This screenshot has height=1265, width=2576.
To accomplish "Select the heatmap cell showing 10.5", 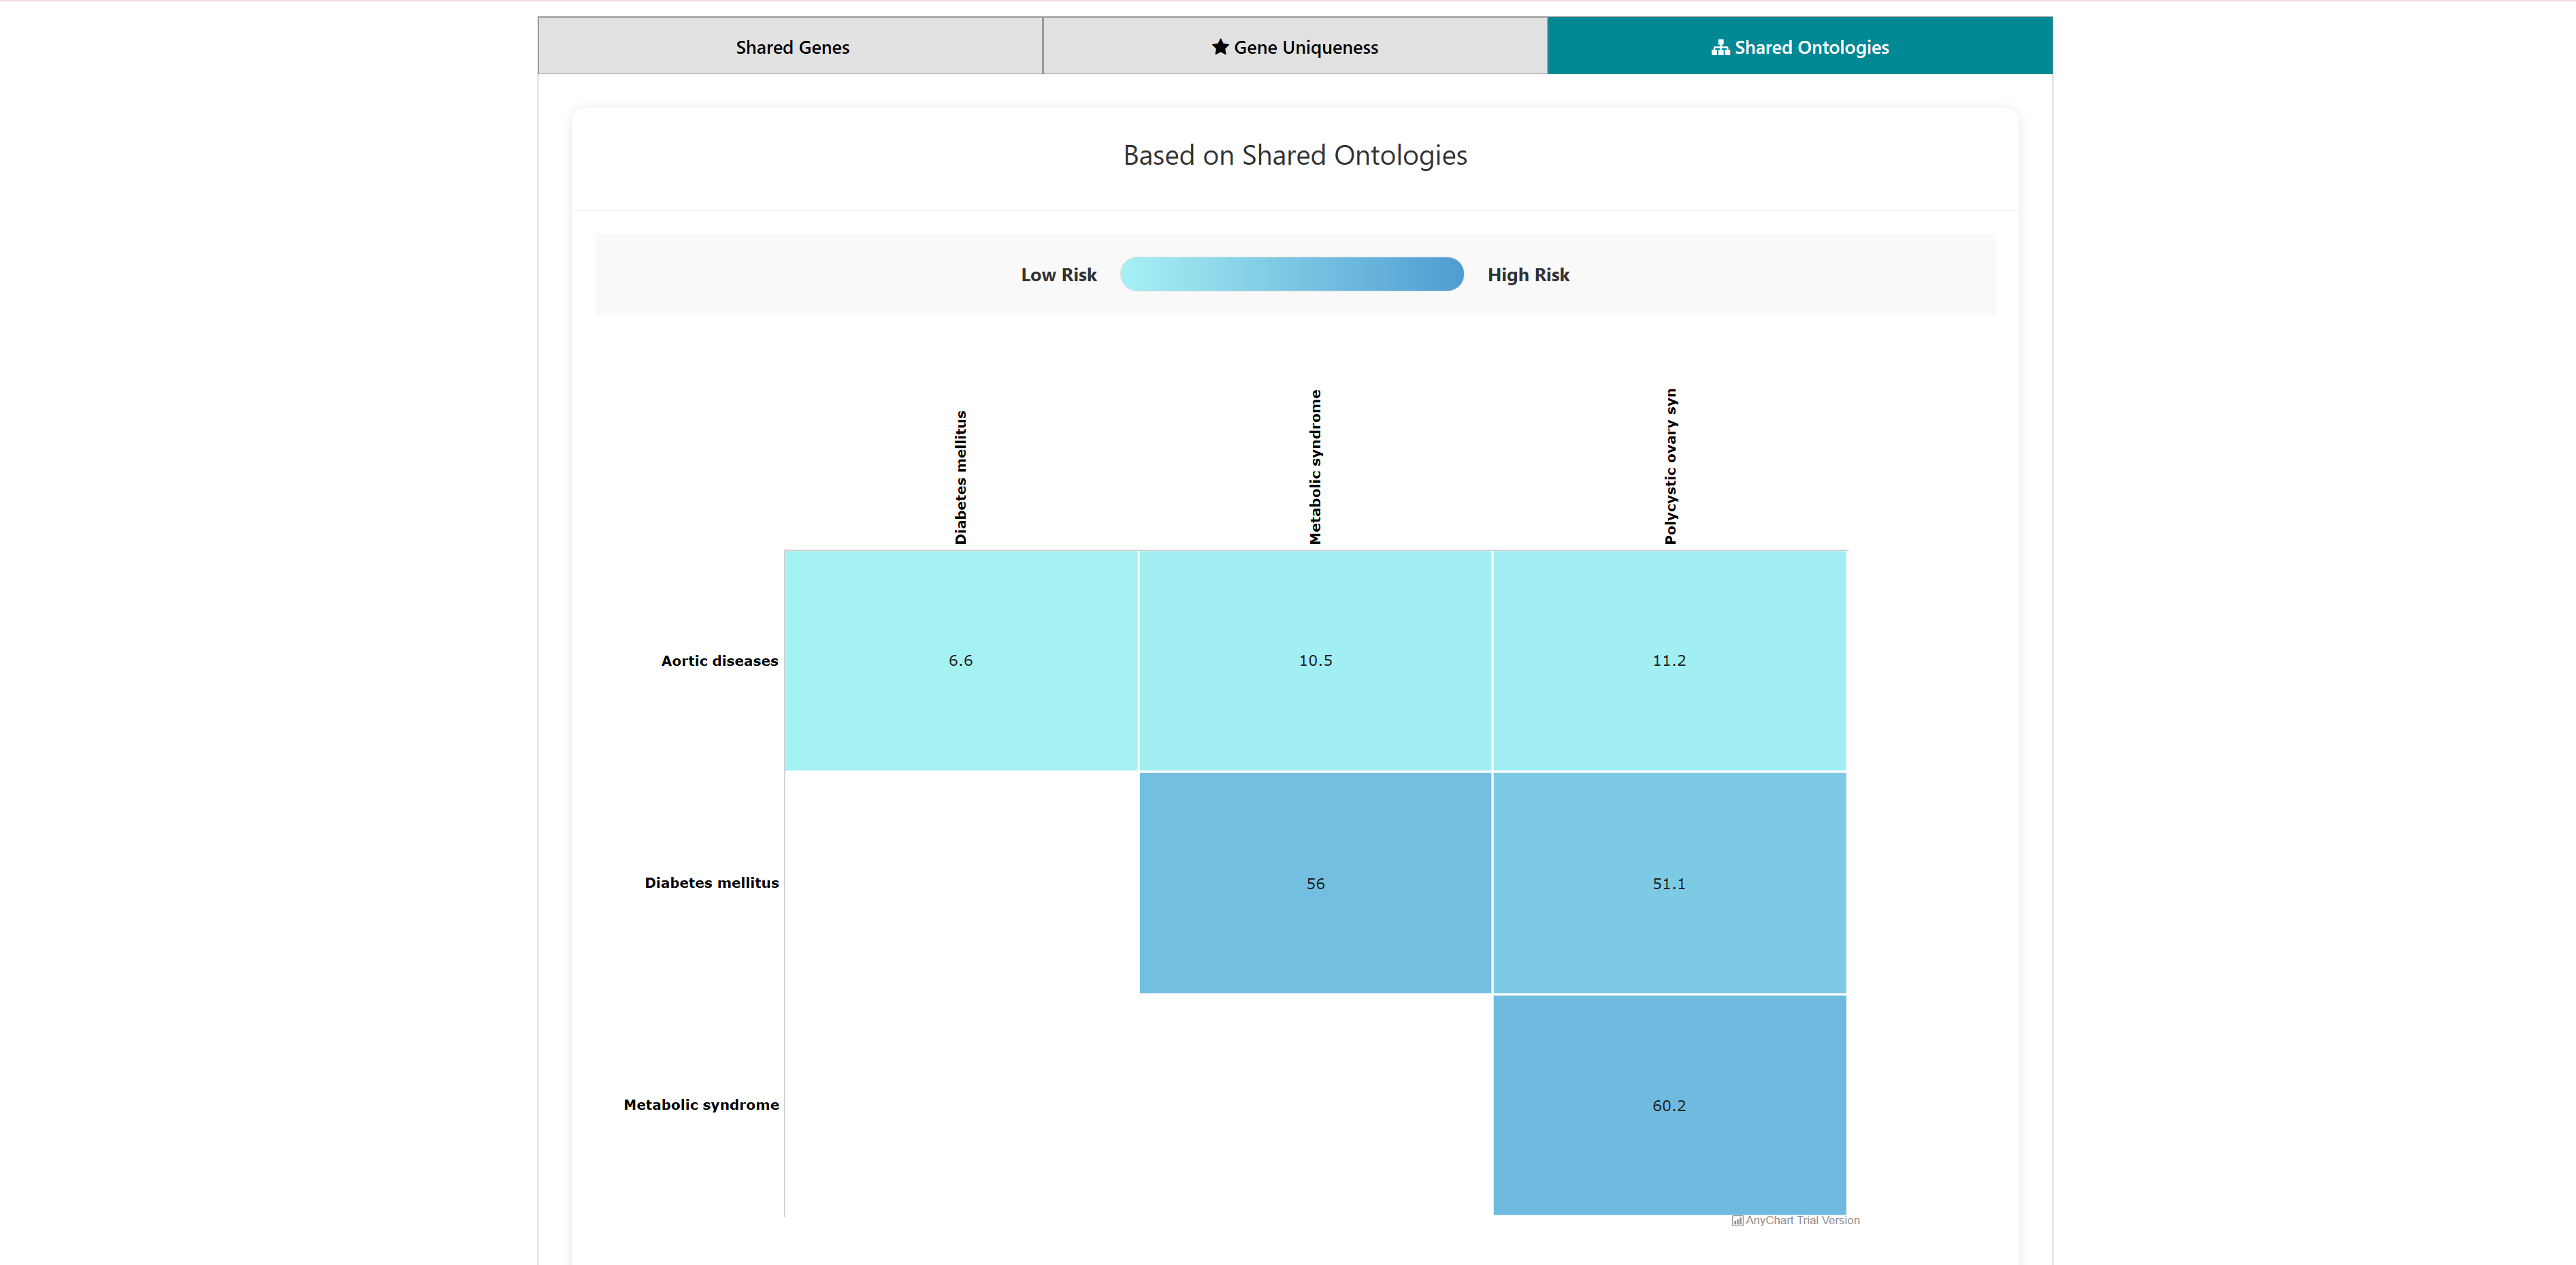I will point(1315,660).
